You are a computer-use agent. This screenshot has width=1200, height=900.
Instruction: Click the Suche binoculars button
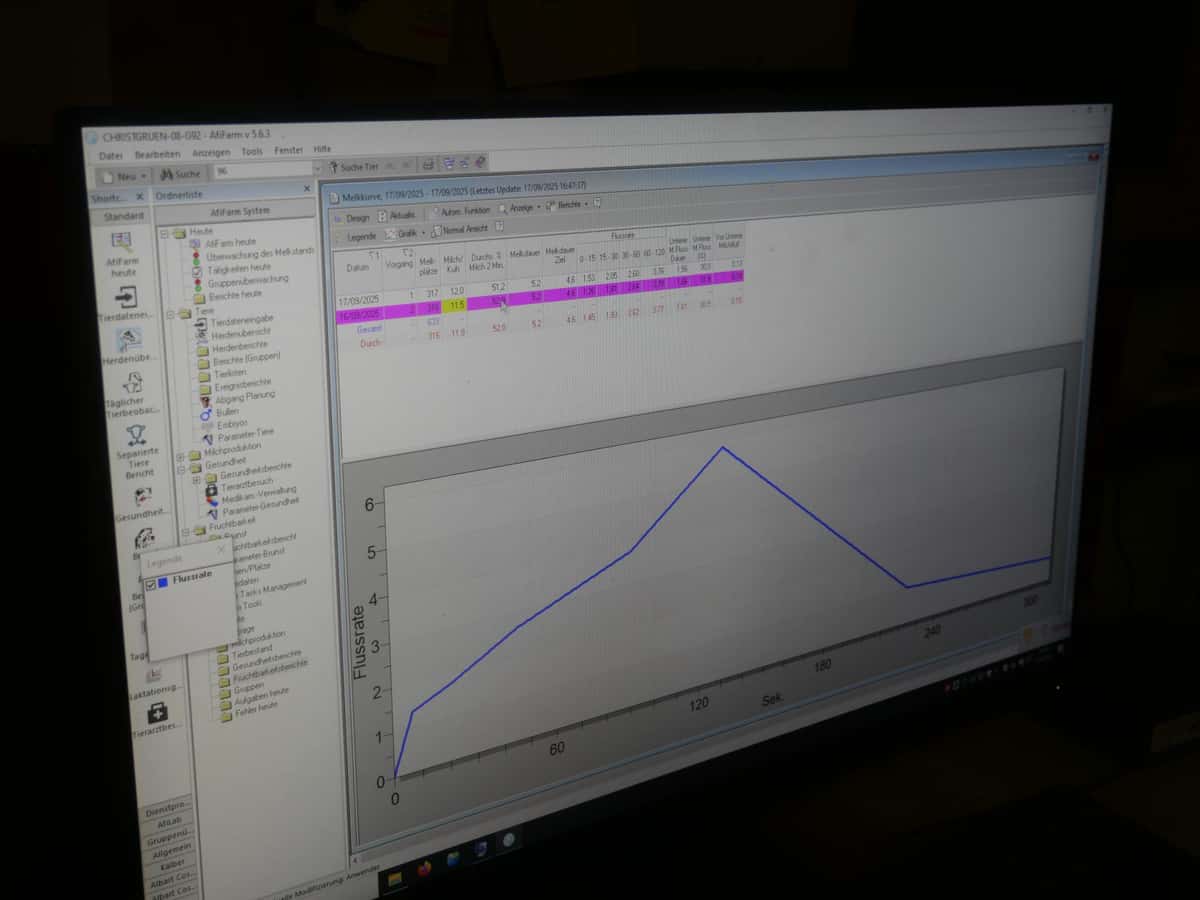181,174
